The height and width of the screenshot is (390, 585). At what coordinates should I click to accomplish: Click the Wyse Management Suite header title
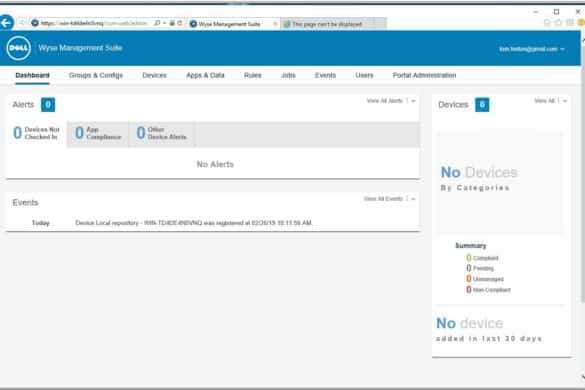coord(80,48)
